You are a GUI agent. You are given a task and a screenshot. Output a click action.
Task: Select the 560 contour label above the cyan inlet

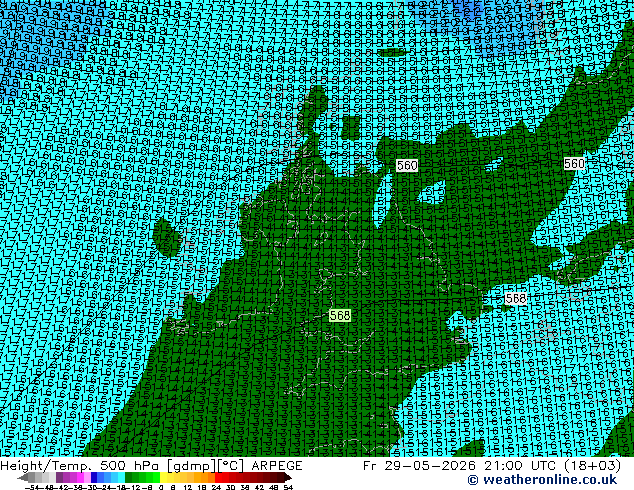[x=407, y=165]
